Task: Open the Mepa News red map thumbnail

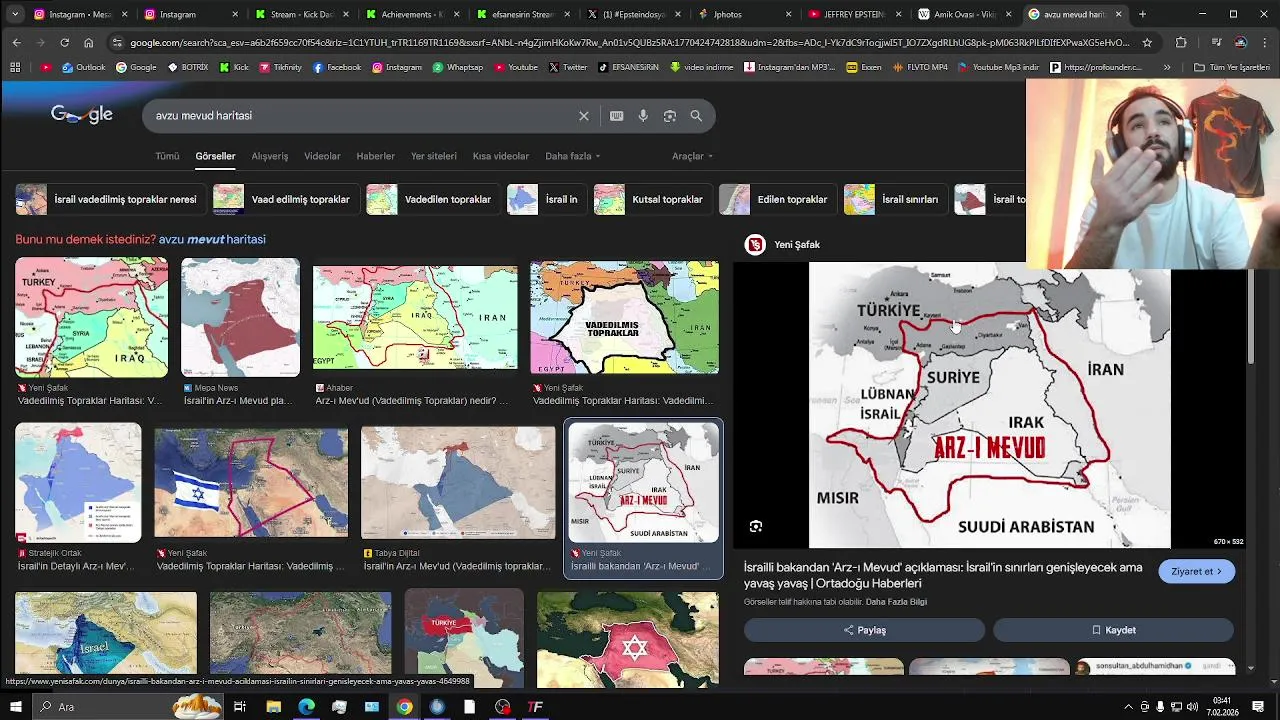Action: click(240, 318)
